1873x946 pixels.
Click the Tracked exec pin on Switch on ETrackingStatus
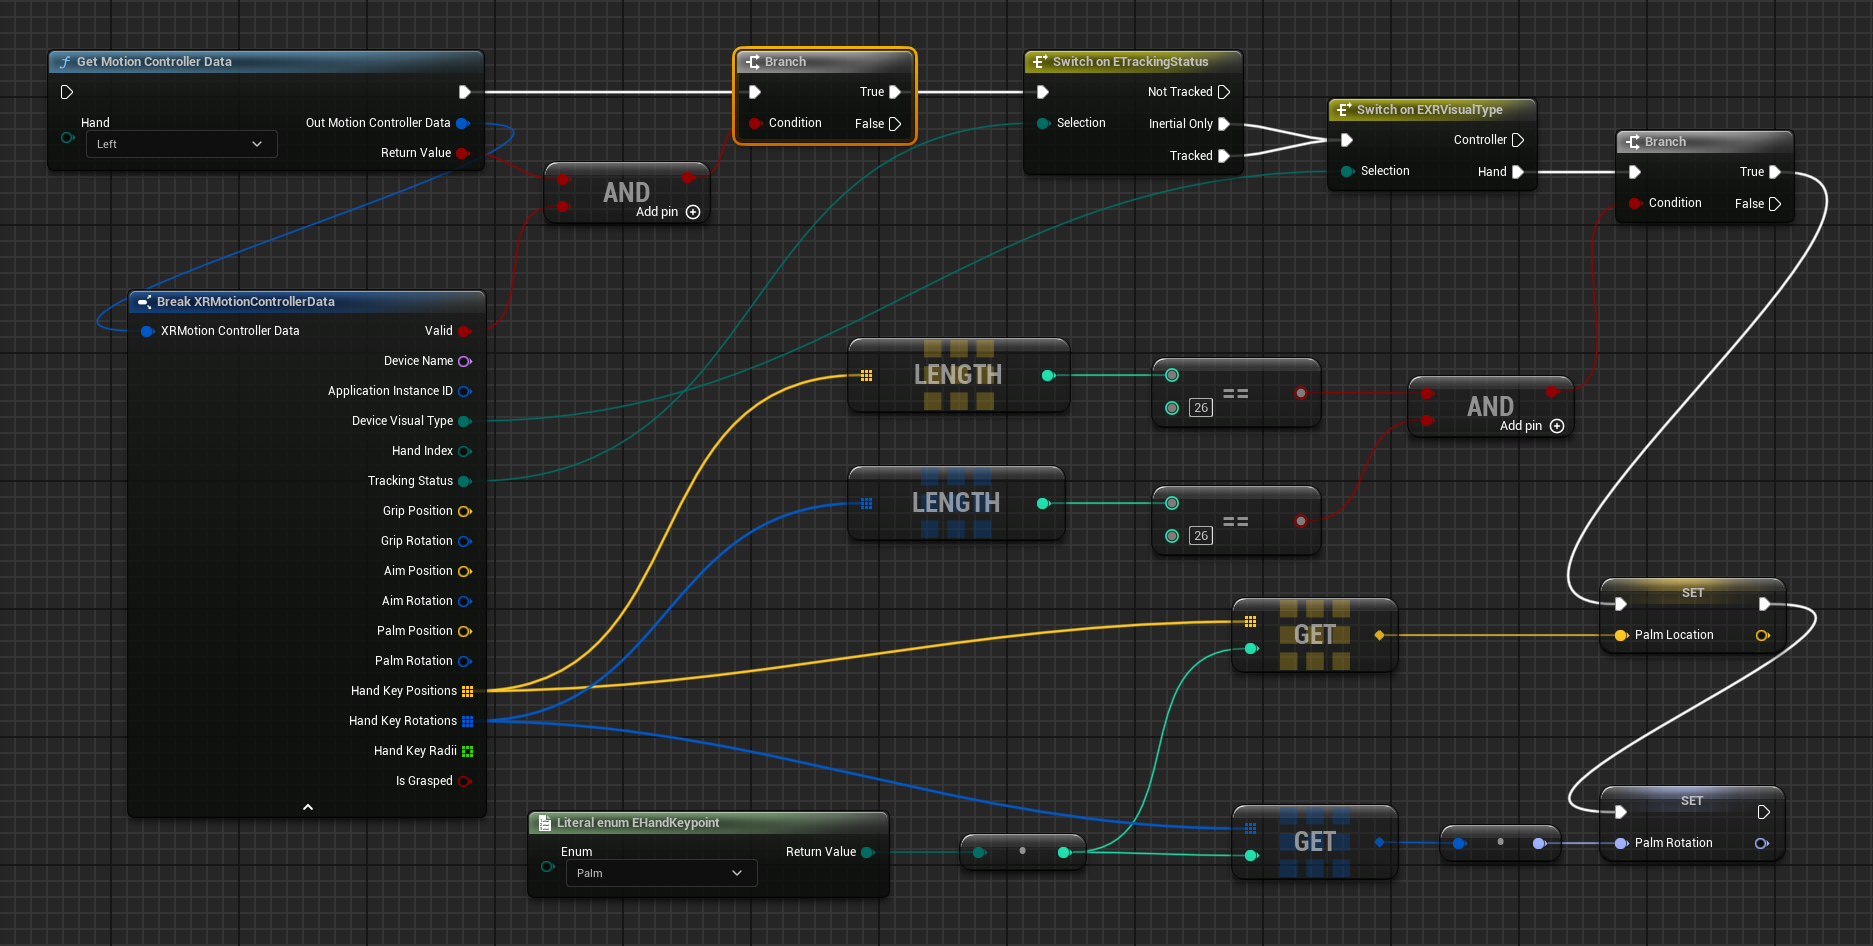pyautogui.click(x=1225, y=156)
